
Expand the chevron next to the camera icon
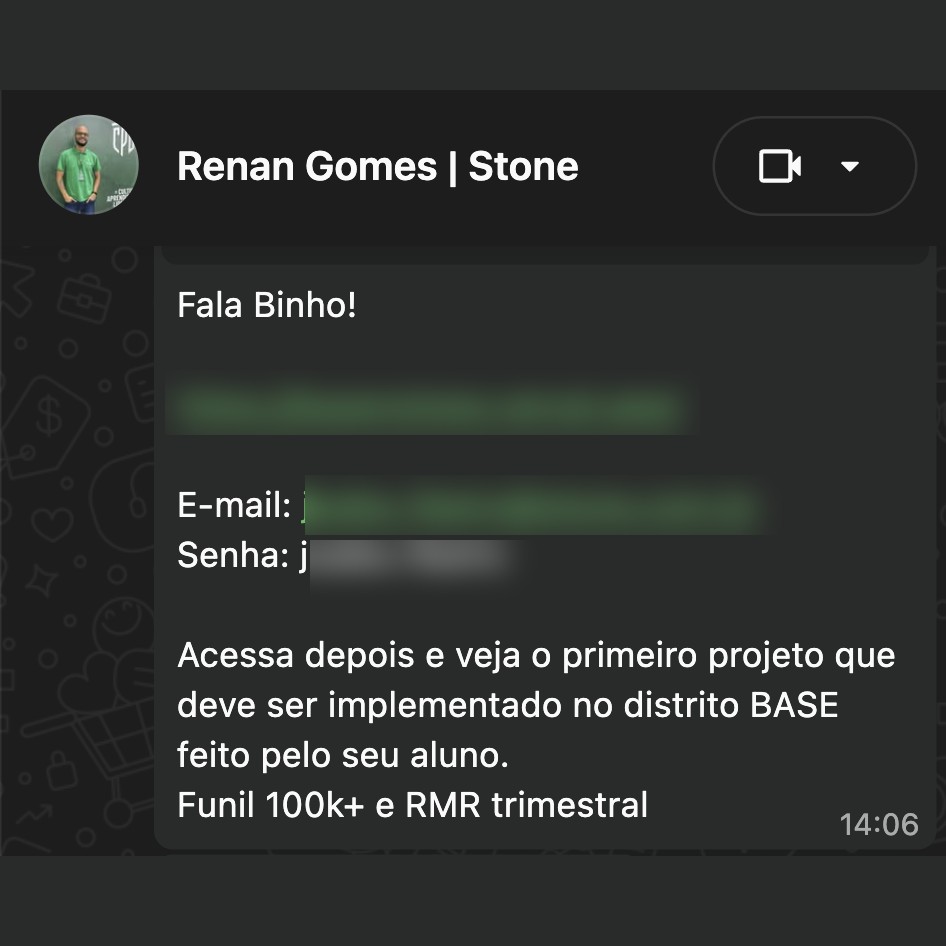click(x=851, y=167)
